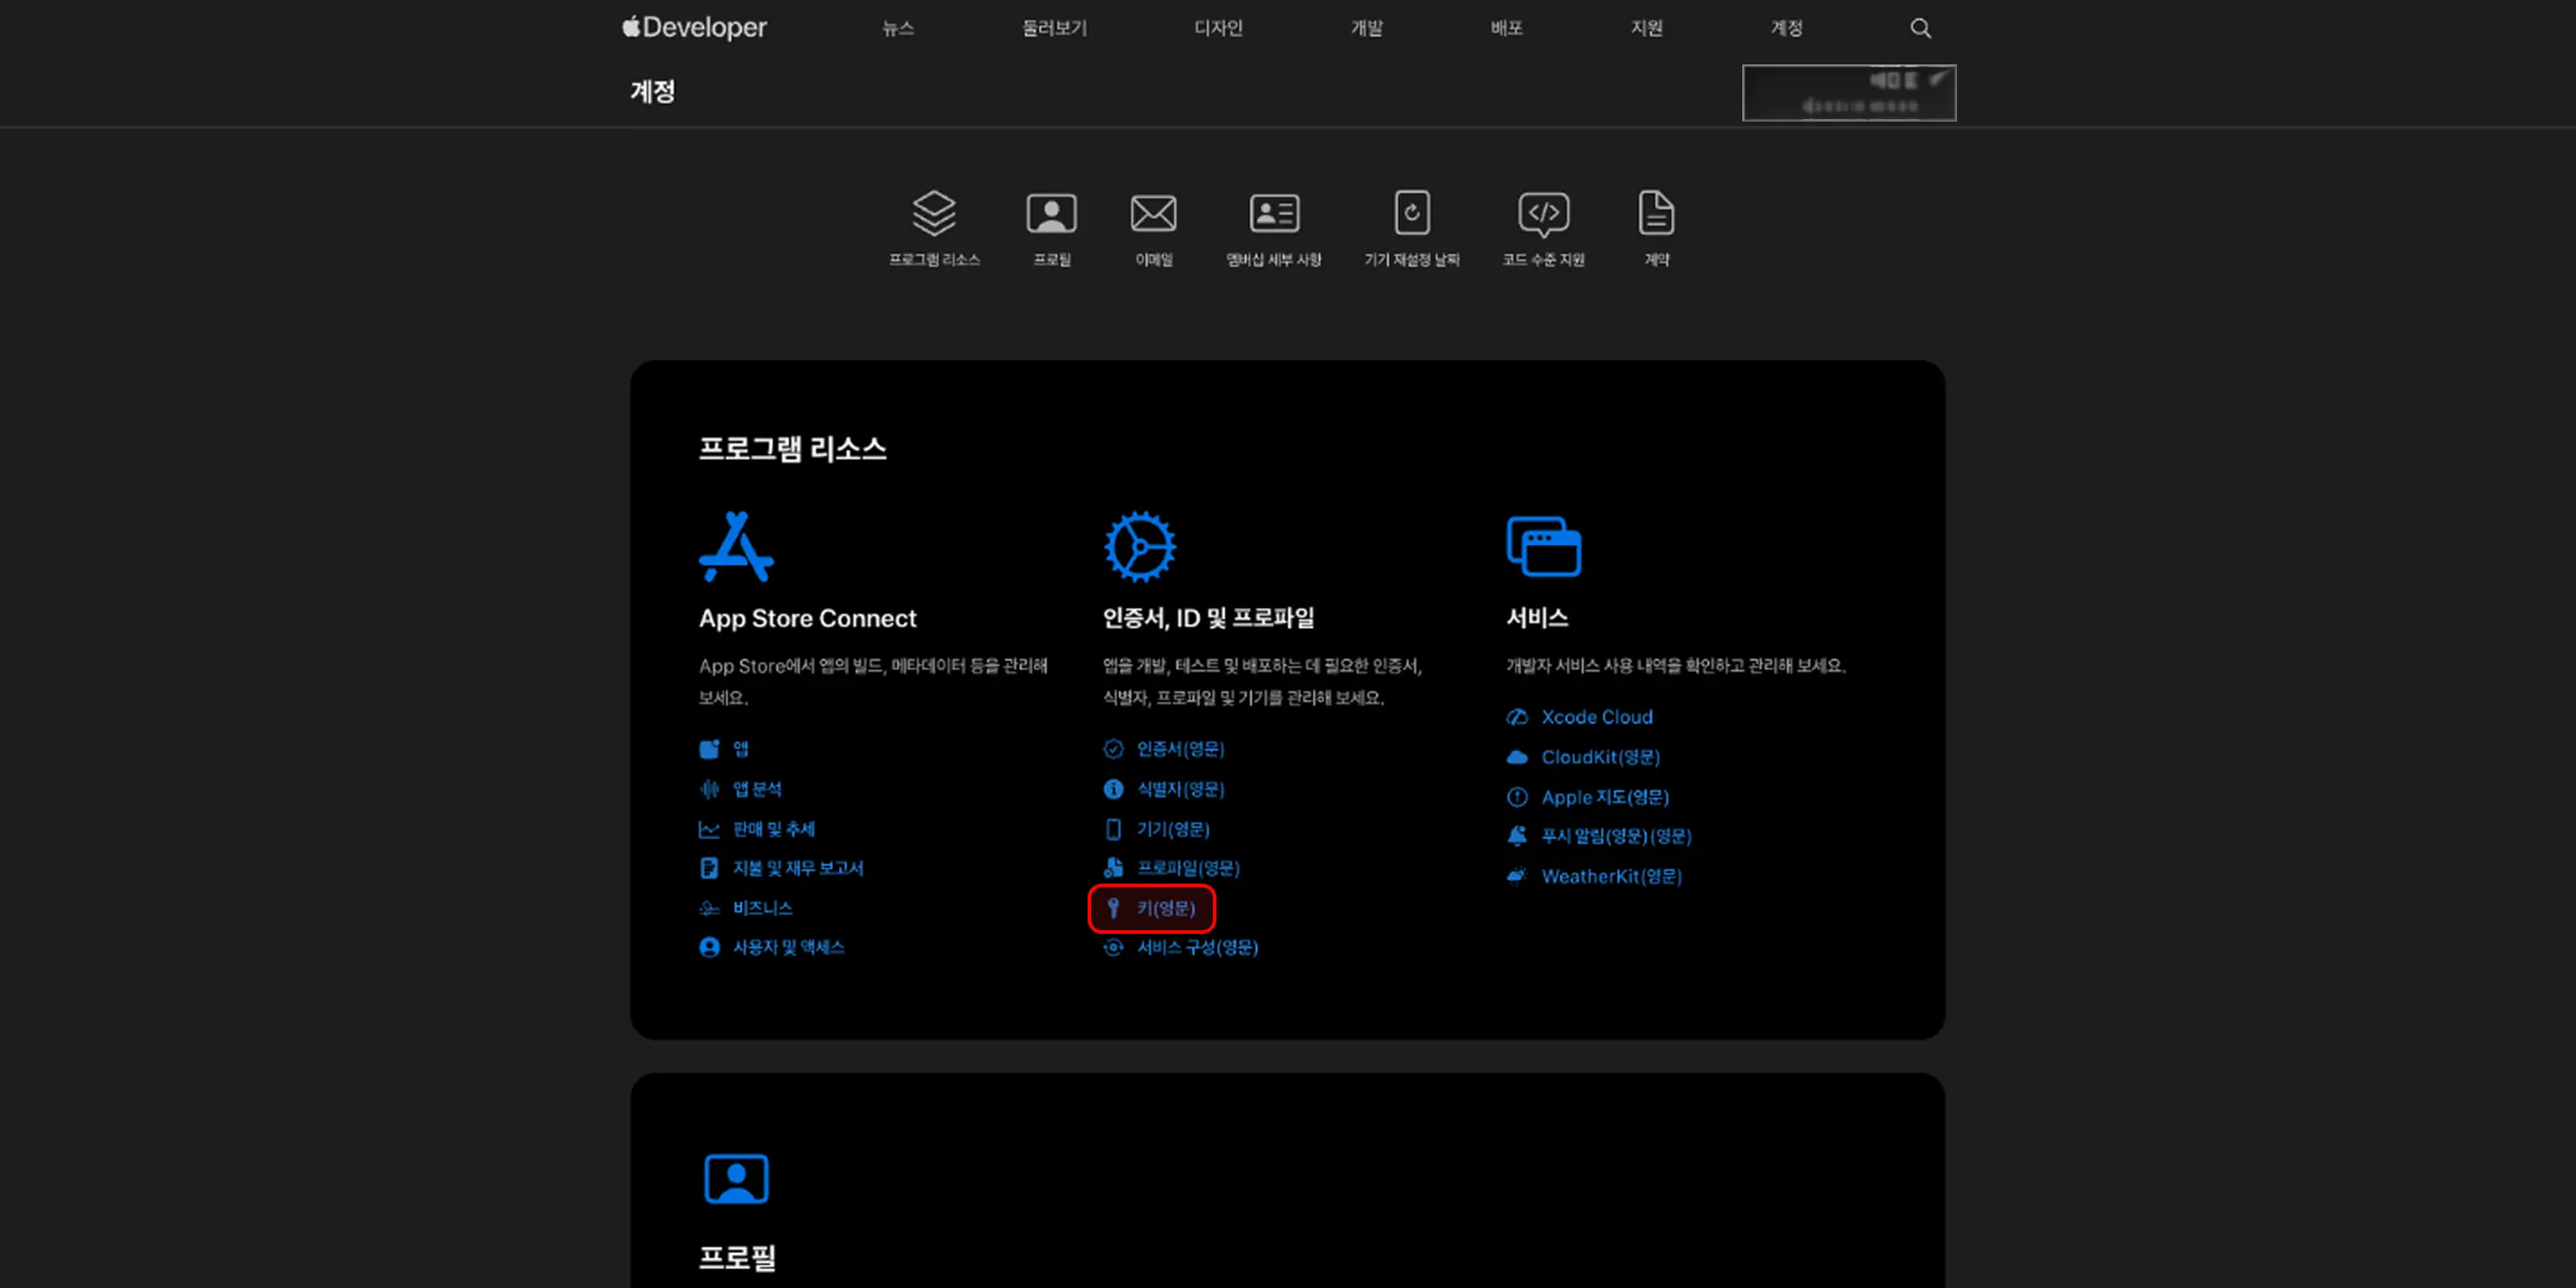The image size is (2576, 1288).
Task: Open the 지원 navigation menu
Action: point(1646,28)
